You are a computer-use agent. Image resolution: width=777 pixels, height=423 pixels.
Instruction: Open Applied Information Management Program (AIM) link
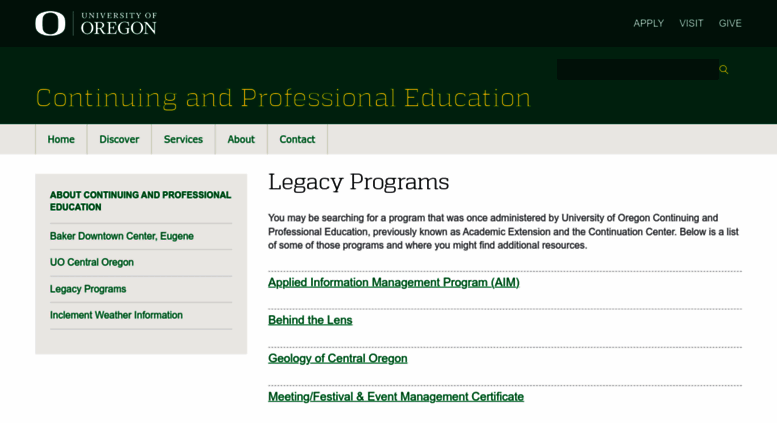(393, 282)
